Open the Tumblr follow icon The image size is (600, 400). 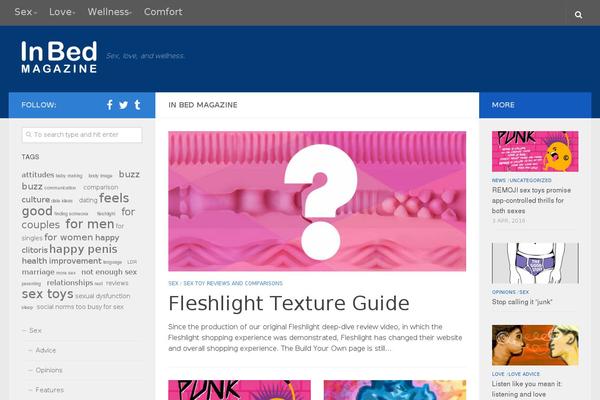pyautogui.click(x=137, y=104)
